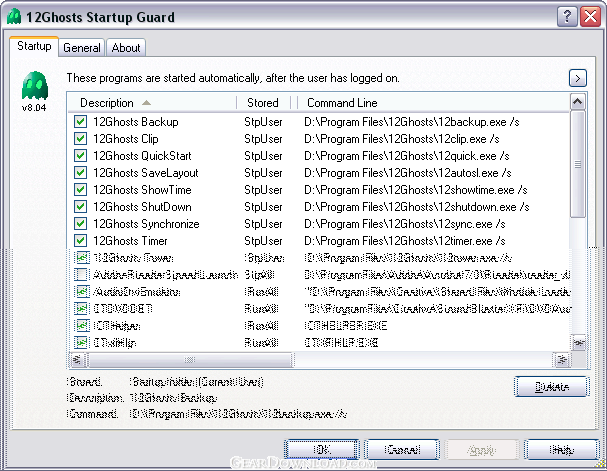Toggle the CTDVDDET entry checkbox
The image size is (607, 471).
pos(81,309)
